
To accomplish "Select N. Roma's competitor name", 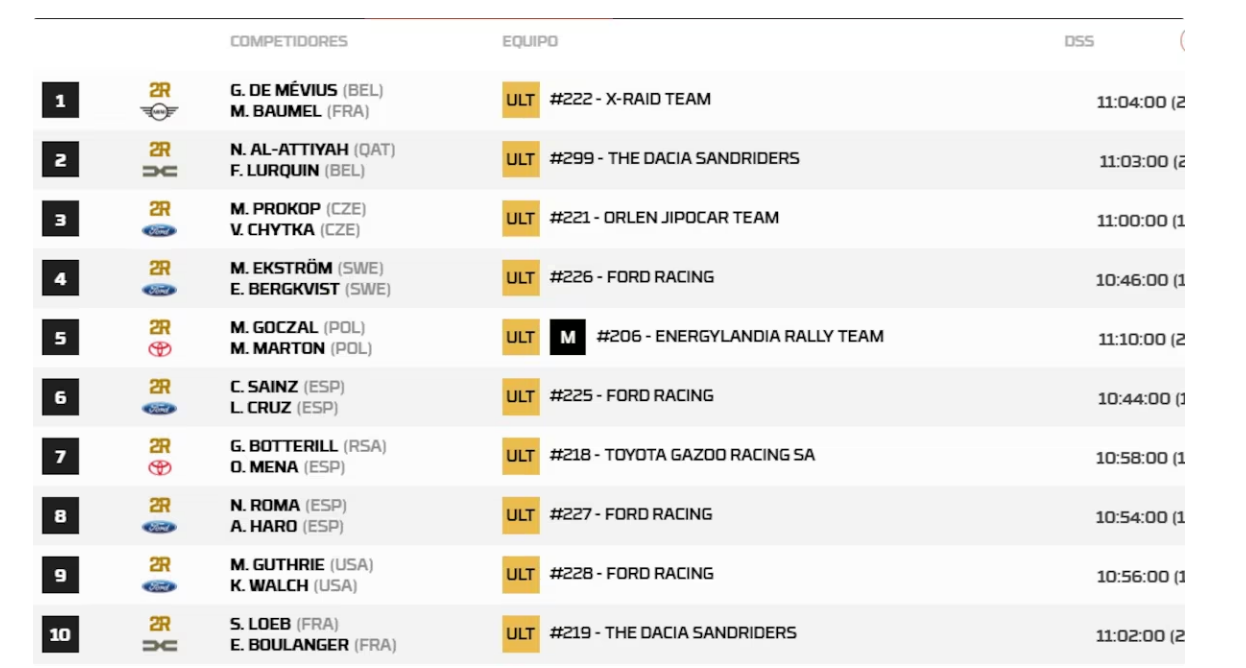I will 266,505.
